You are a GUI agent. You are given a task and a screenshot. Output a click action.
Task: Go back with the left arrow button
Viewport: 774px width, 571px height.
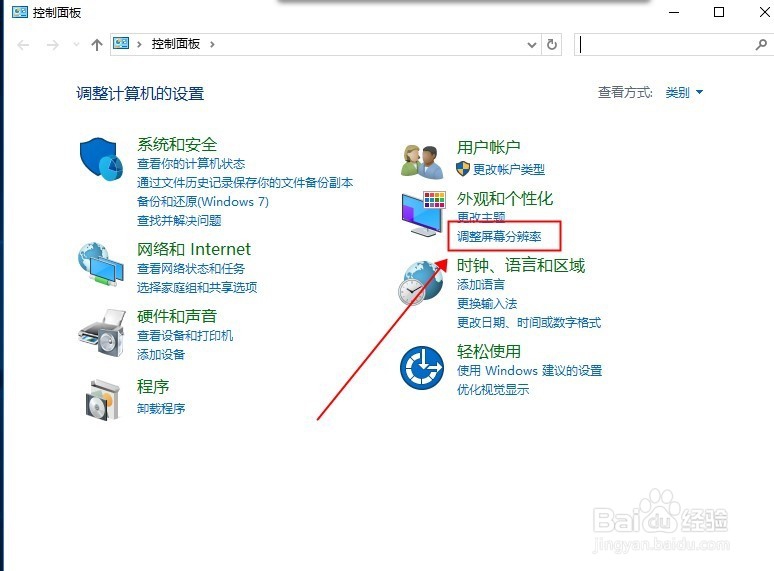click(x=23, y=45)
